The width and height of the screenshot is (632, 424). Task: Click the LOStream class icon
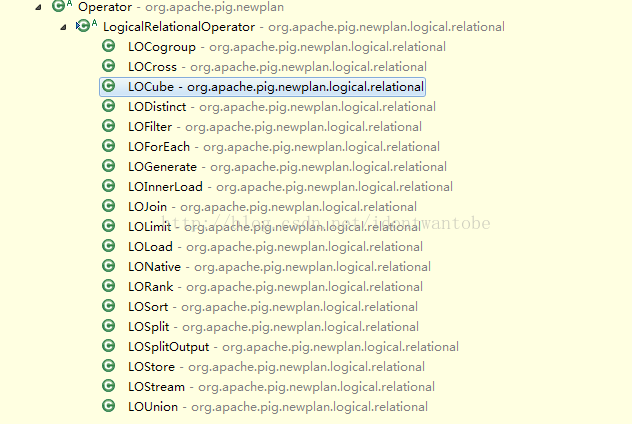click(108, 386)
